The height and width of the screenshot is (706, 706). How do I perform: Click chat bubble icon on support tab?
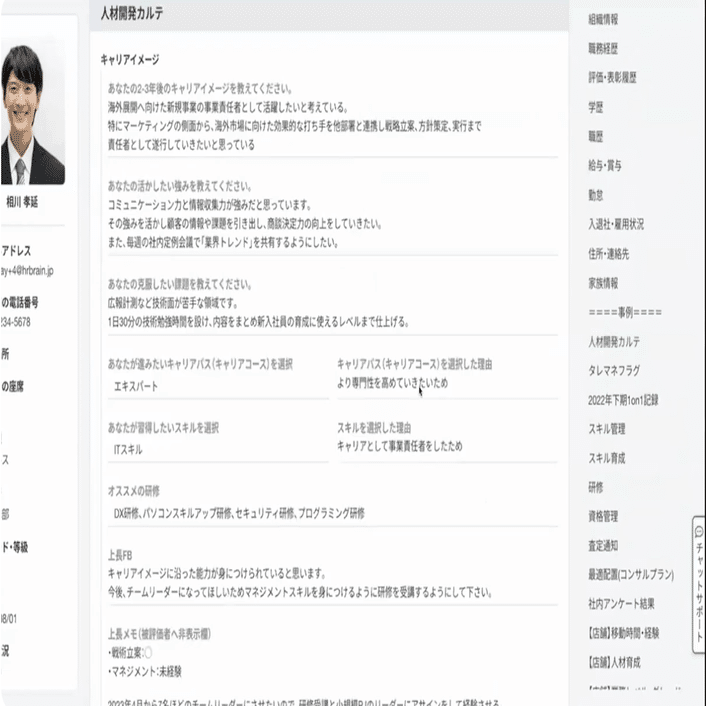699,532
